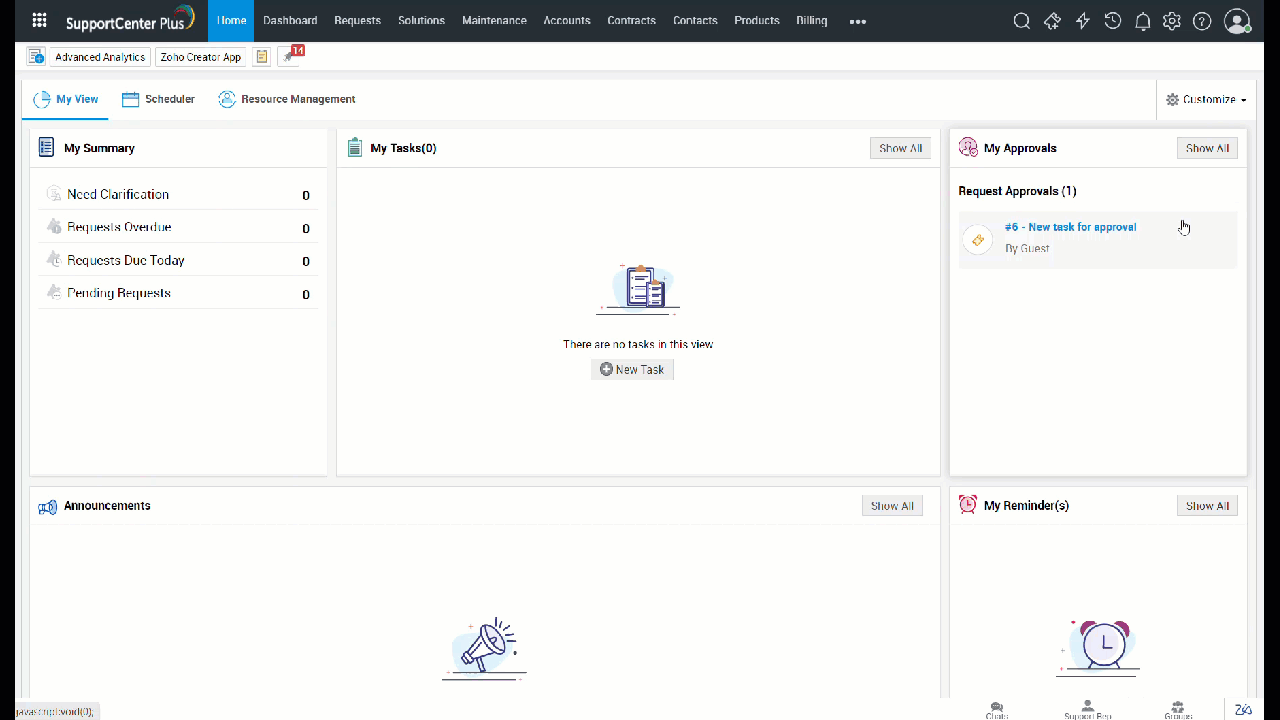Open Requests Overdue summary row
Viewport: 1280px width, 720px height.
(x=119, y=228)
